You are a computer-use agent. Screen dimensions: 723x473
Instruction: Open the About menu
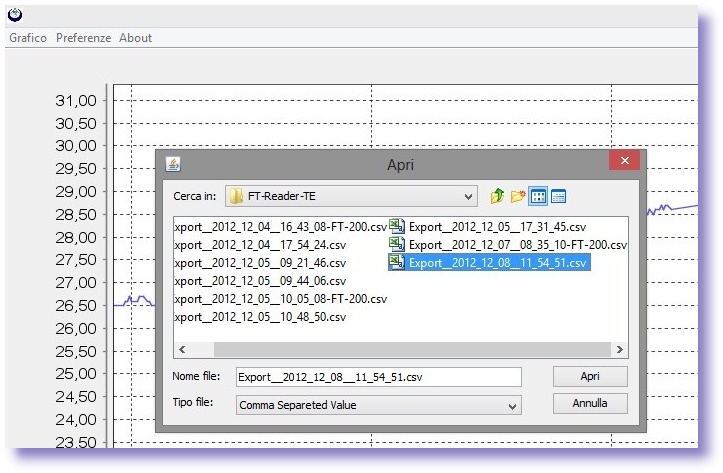135,38
